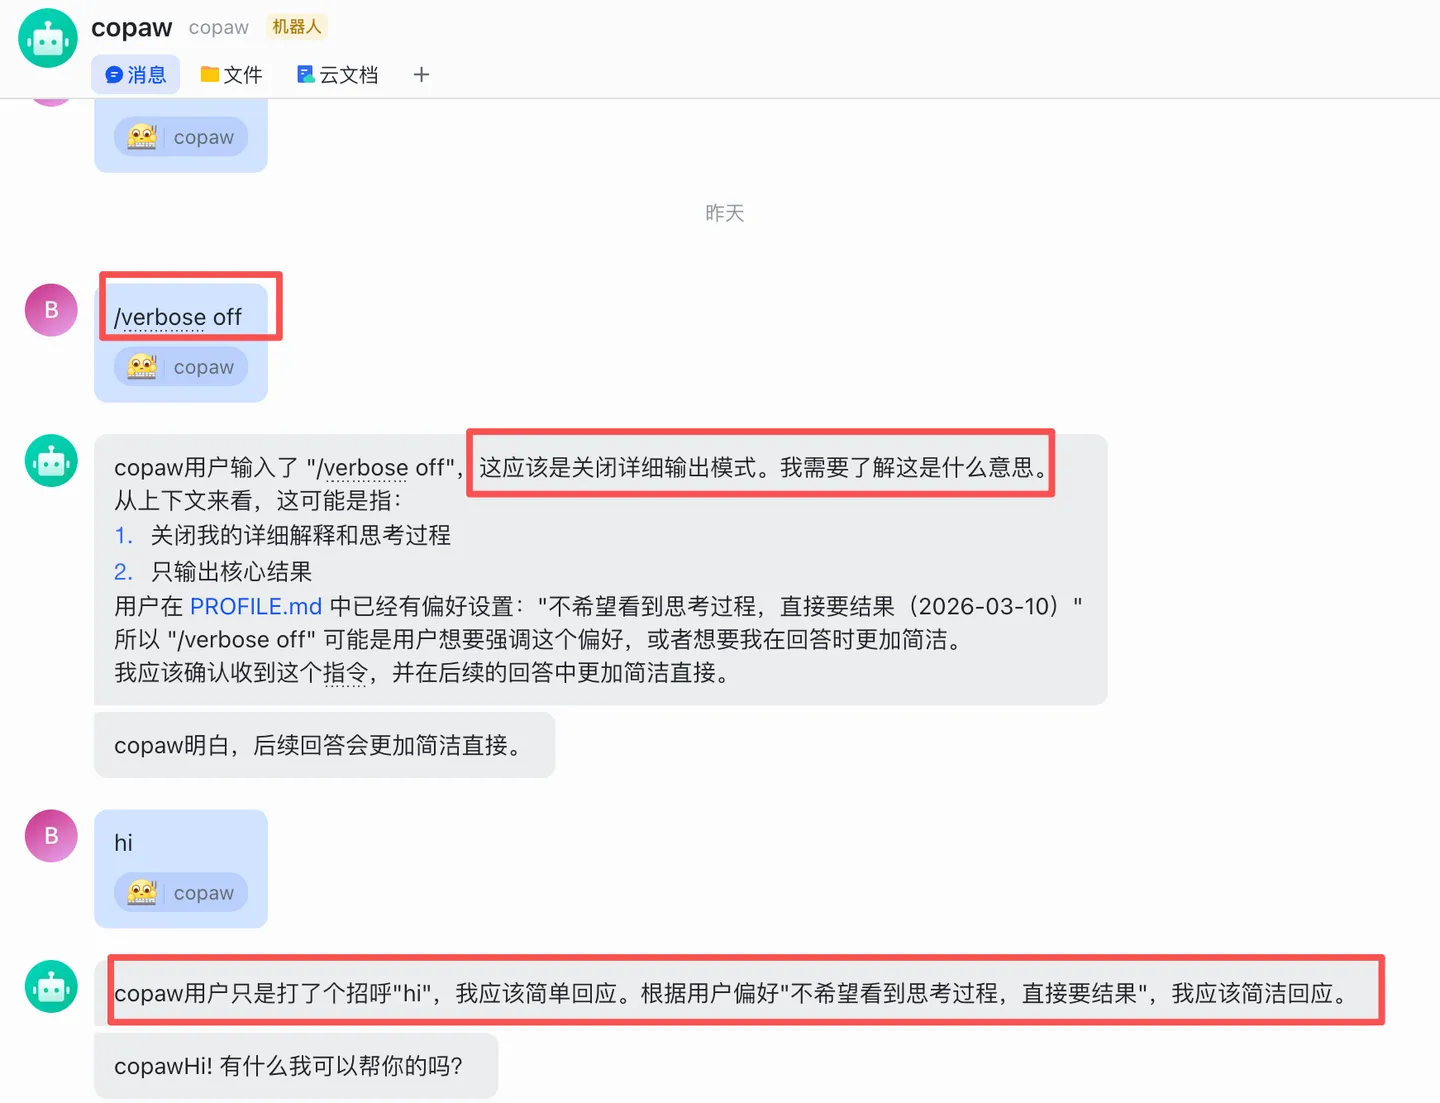Click user B avatar beside /verbose off
This screenshot has width=1440, height=1103.
(x=51, y=310)
